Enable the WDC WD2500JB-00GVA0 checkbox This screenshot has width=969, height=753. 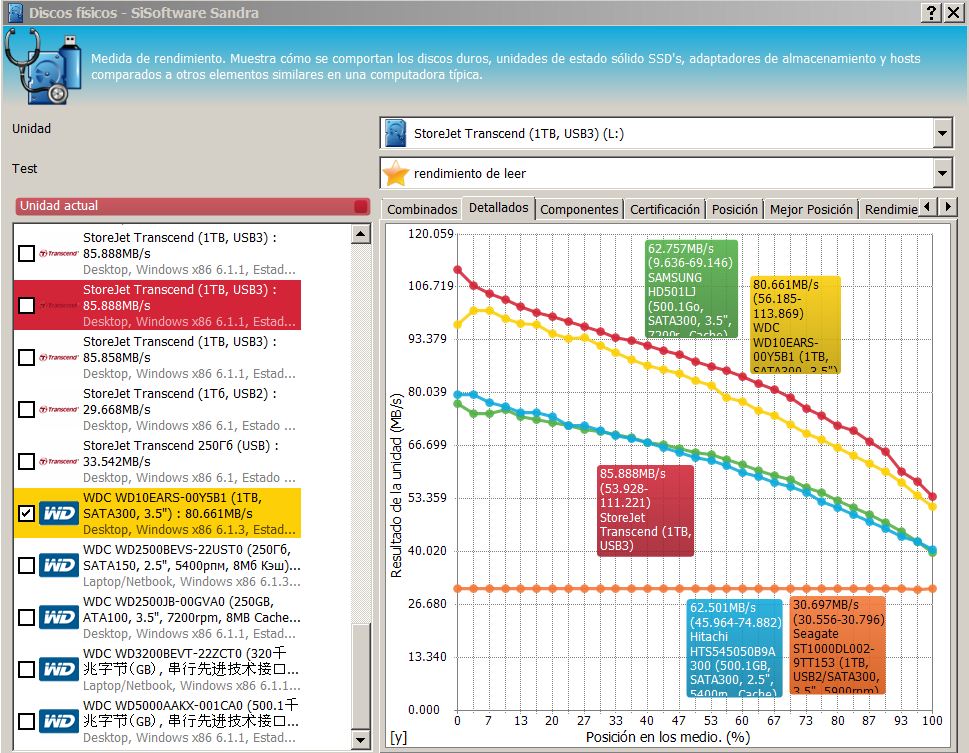(26, 617)
